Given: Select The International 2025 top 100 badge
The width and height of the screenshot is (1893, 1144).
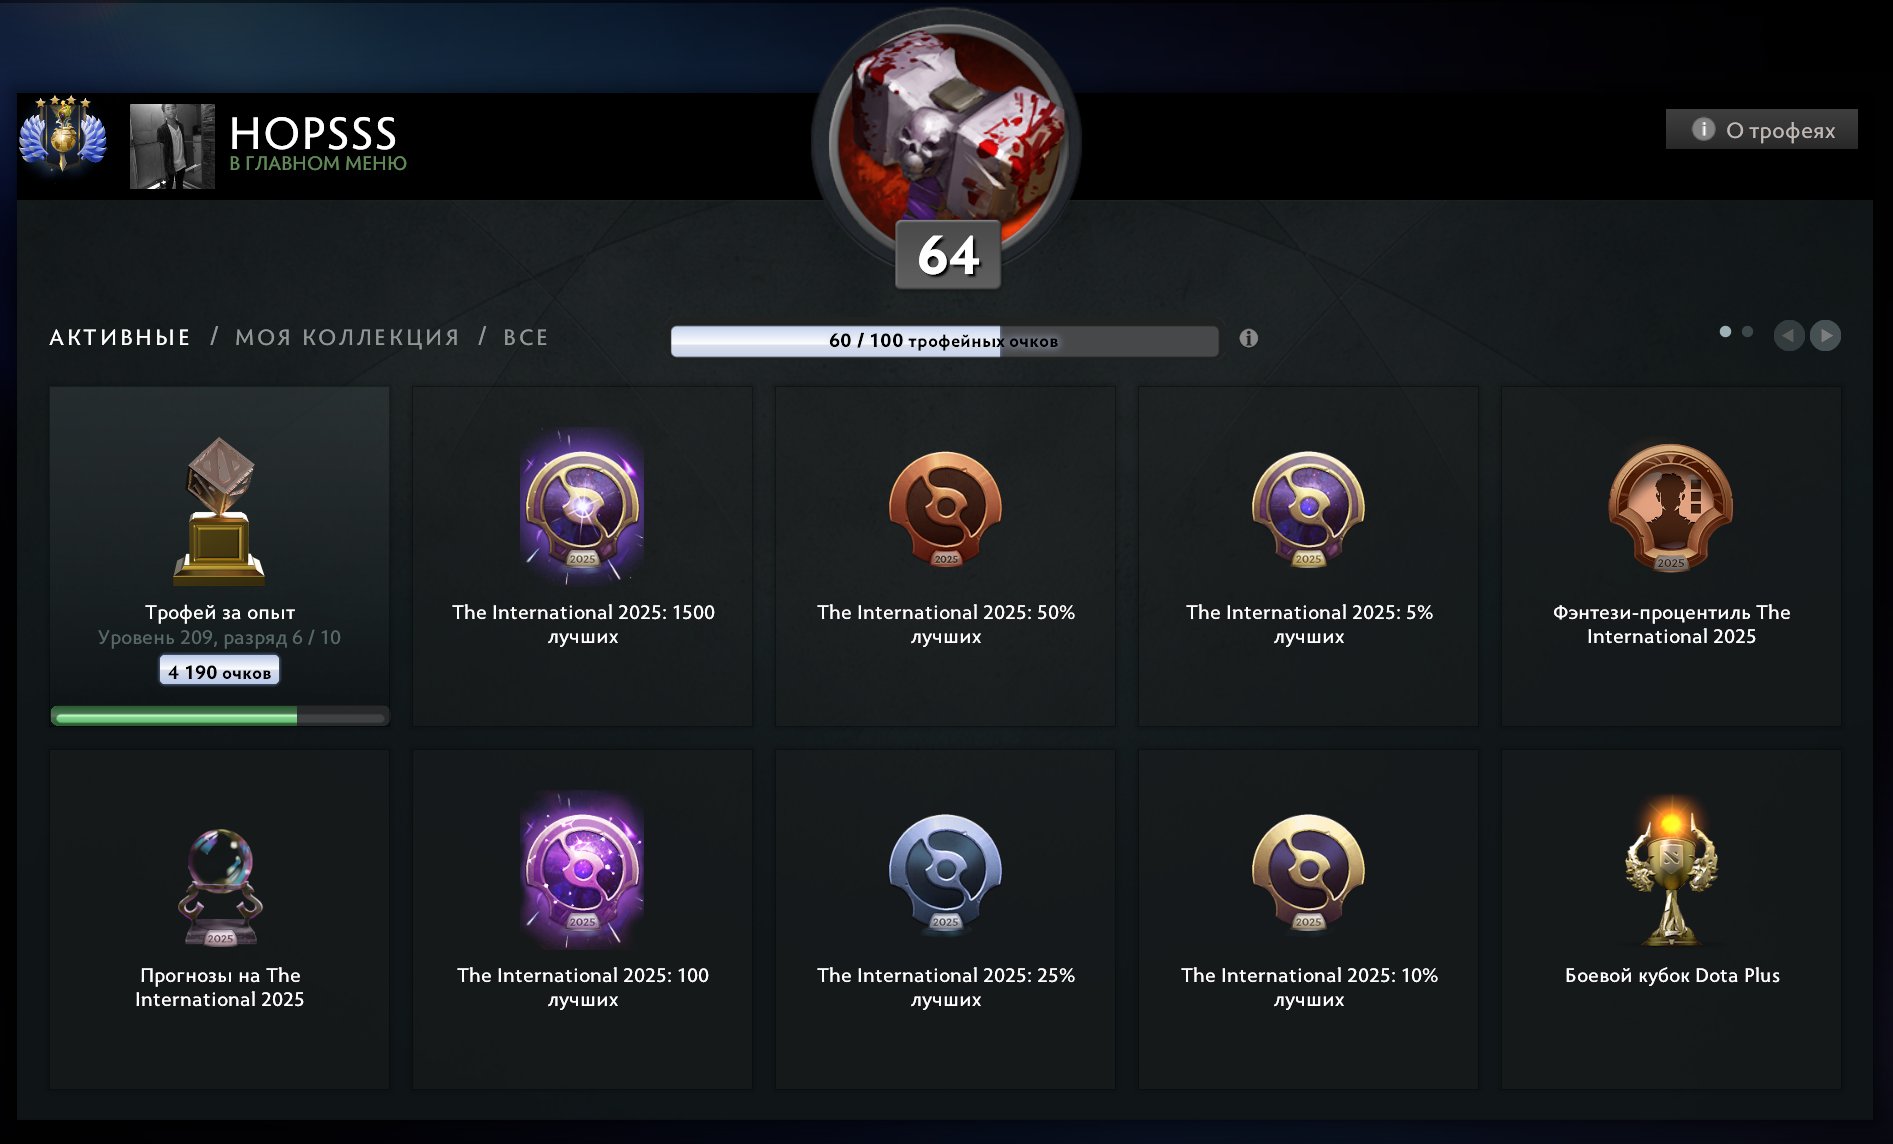Looking at the screenshot, I should tap(582, 869).
